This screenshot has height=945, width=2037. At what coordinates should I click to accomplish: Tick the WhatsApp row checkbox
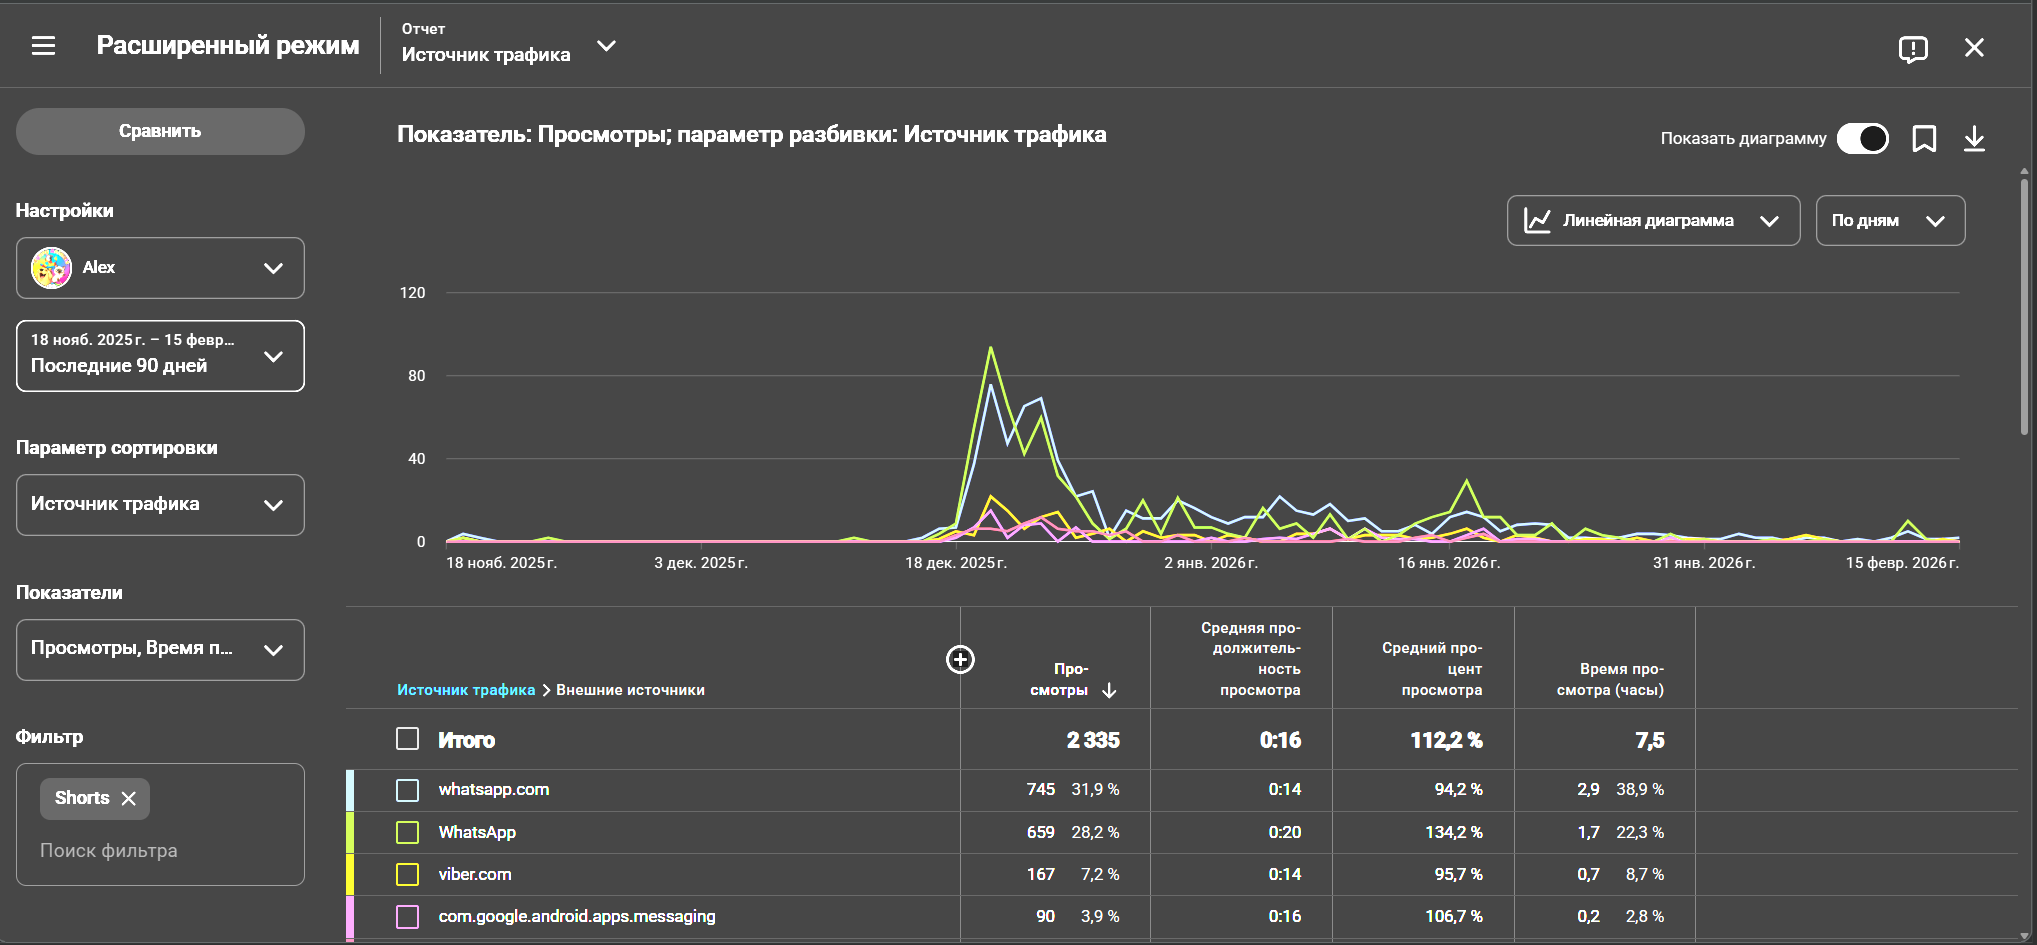coord(407,832)
